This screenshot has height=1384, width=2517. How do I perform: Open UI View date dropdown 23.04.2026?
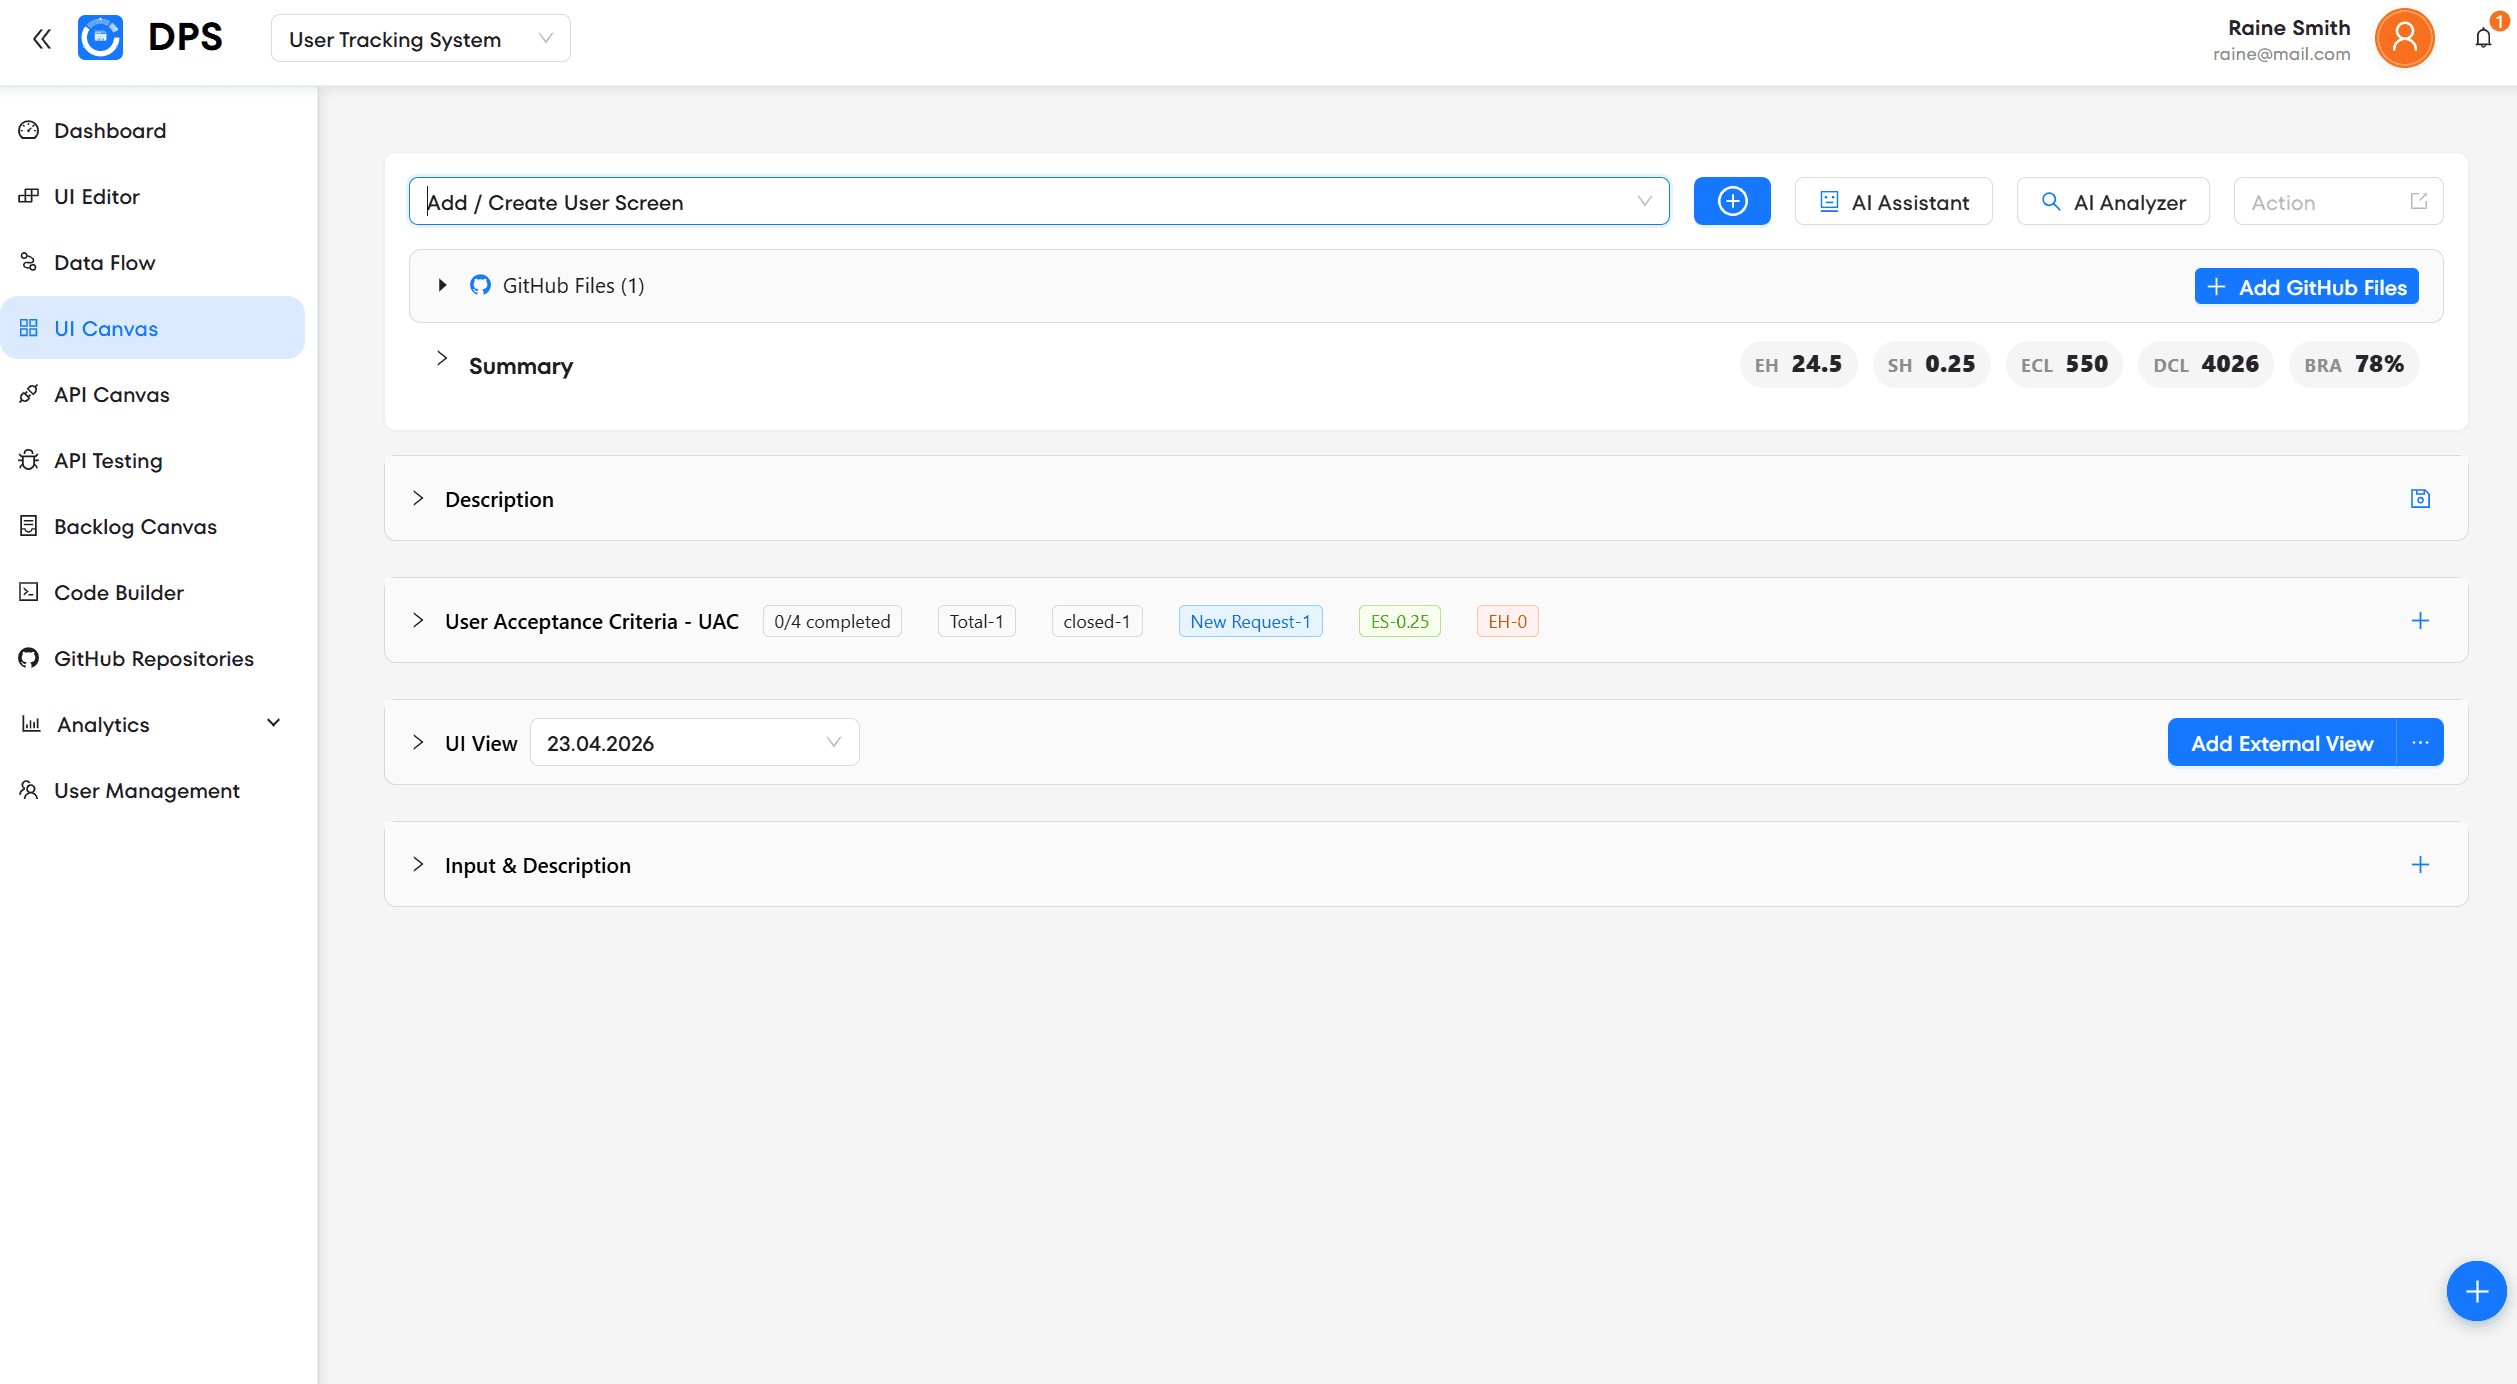[x=694, y=743]
